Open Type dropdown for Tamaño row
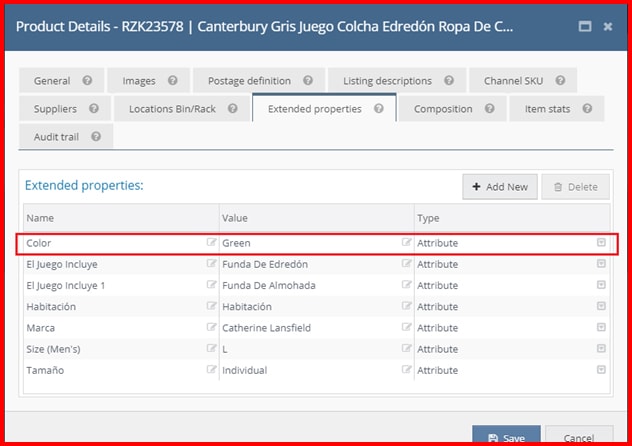 tap(601, 369)
